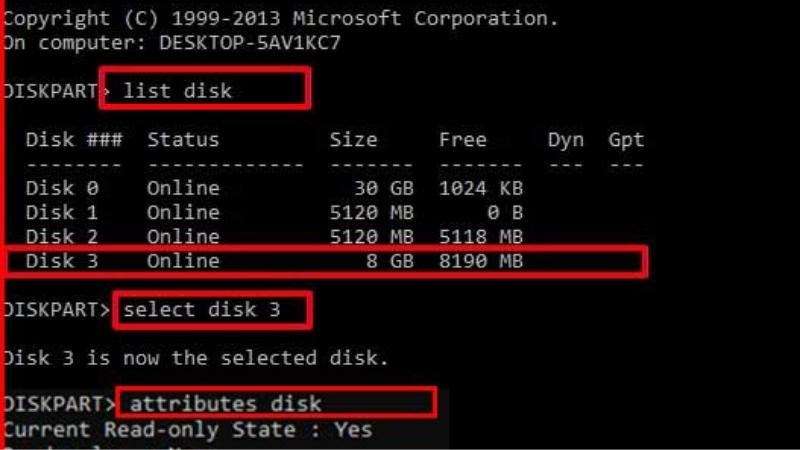Click the Dyn column header
800x450 pixels.
tap(566, 140)
